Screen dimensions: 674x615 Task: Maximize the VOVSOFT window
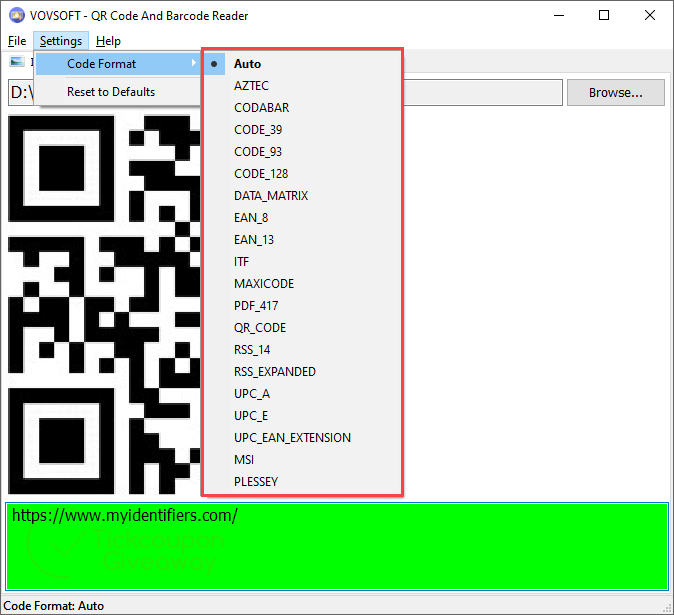604,15
